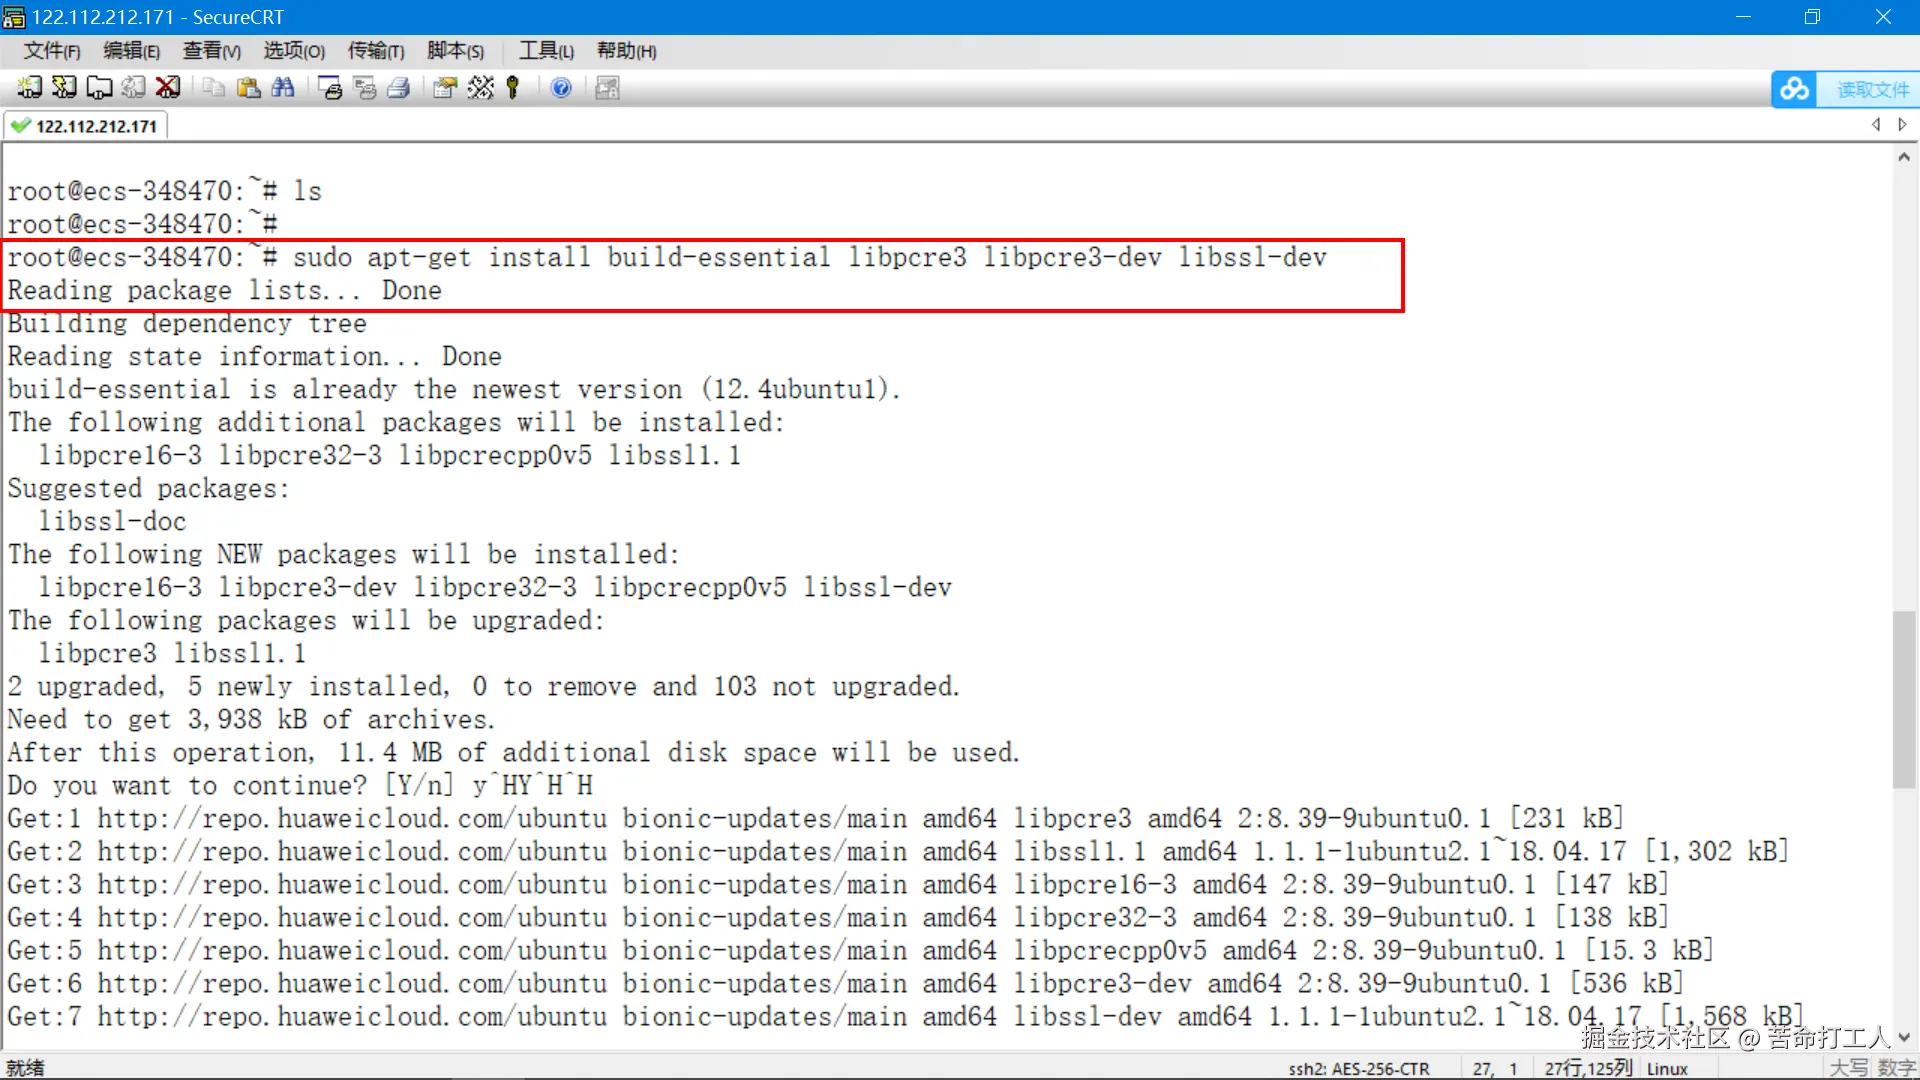Open Find with the binoculars icon

coord(283,88)
